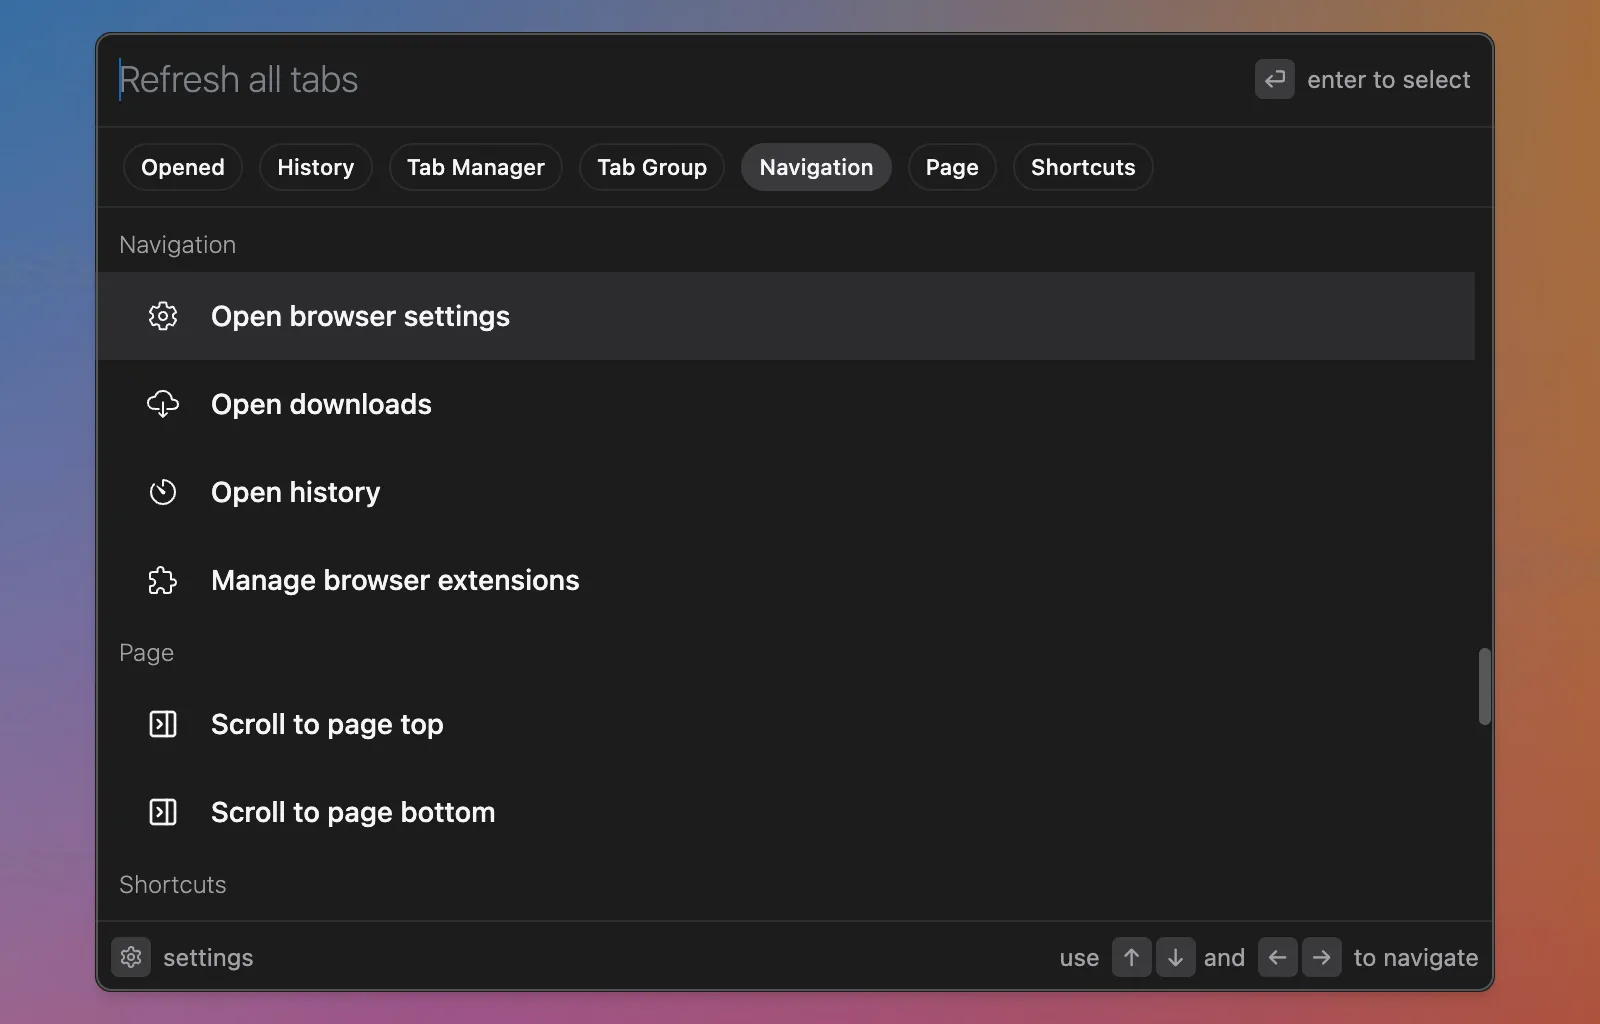The height and width of the screenshot is (1024, 1600).
Task: Show the Shortcuts filter tab
Action: (x=1083, y=167)
